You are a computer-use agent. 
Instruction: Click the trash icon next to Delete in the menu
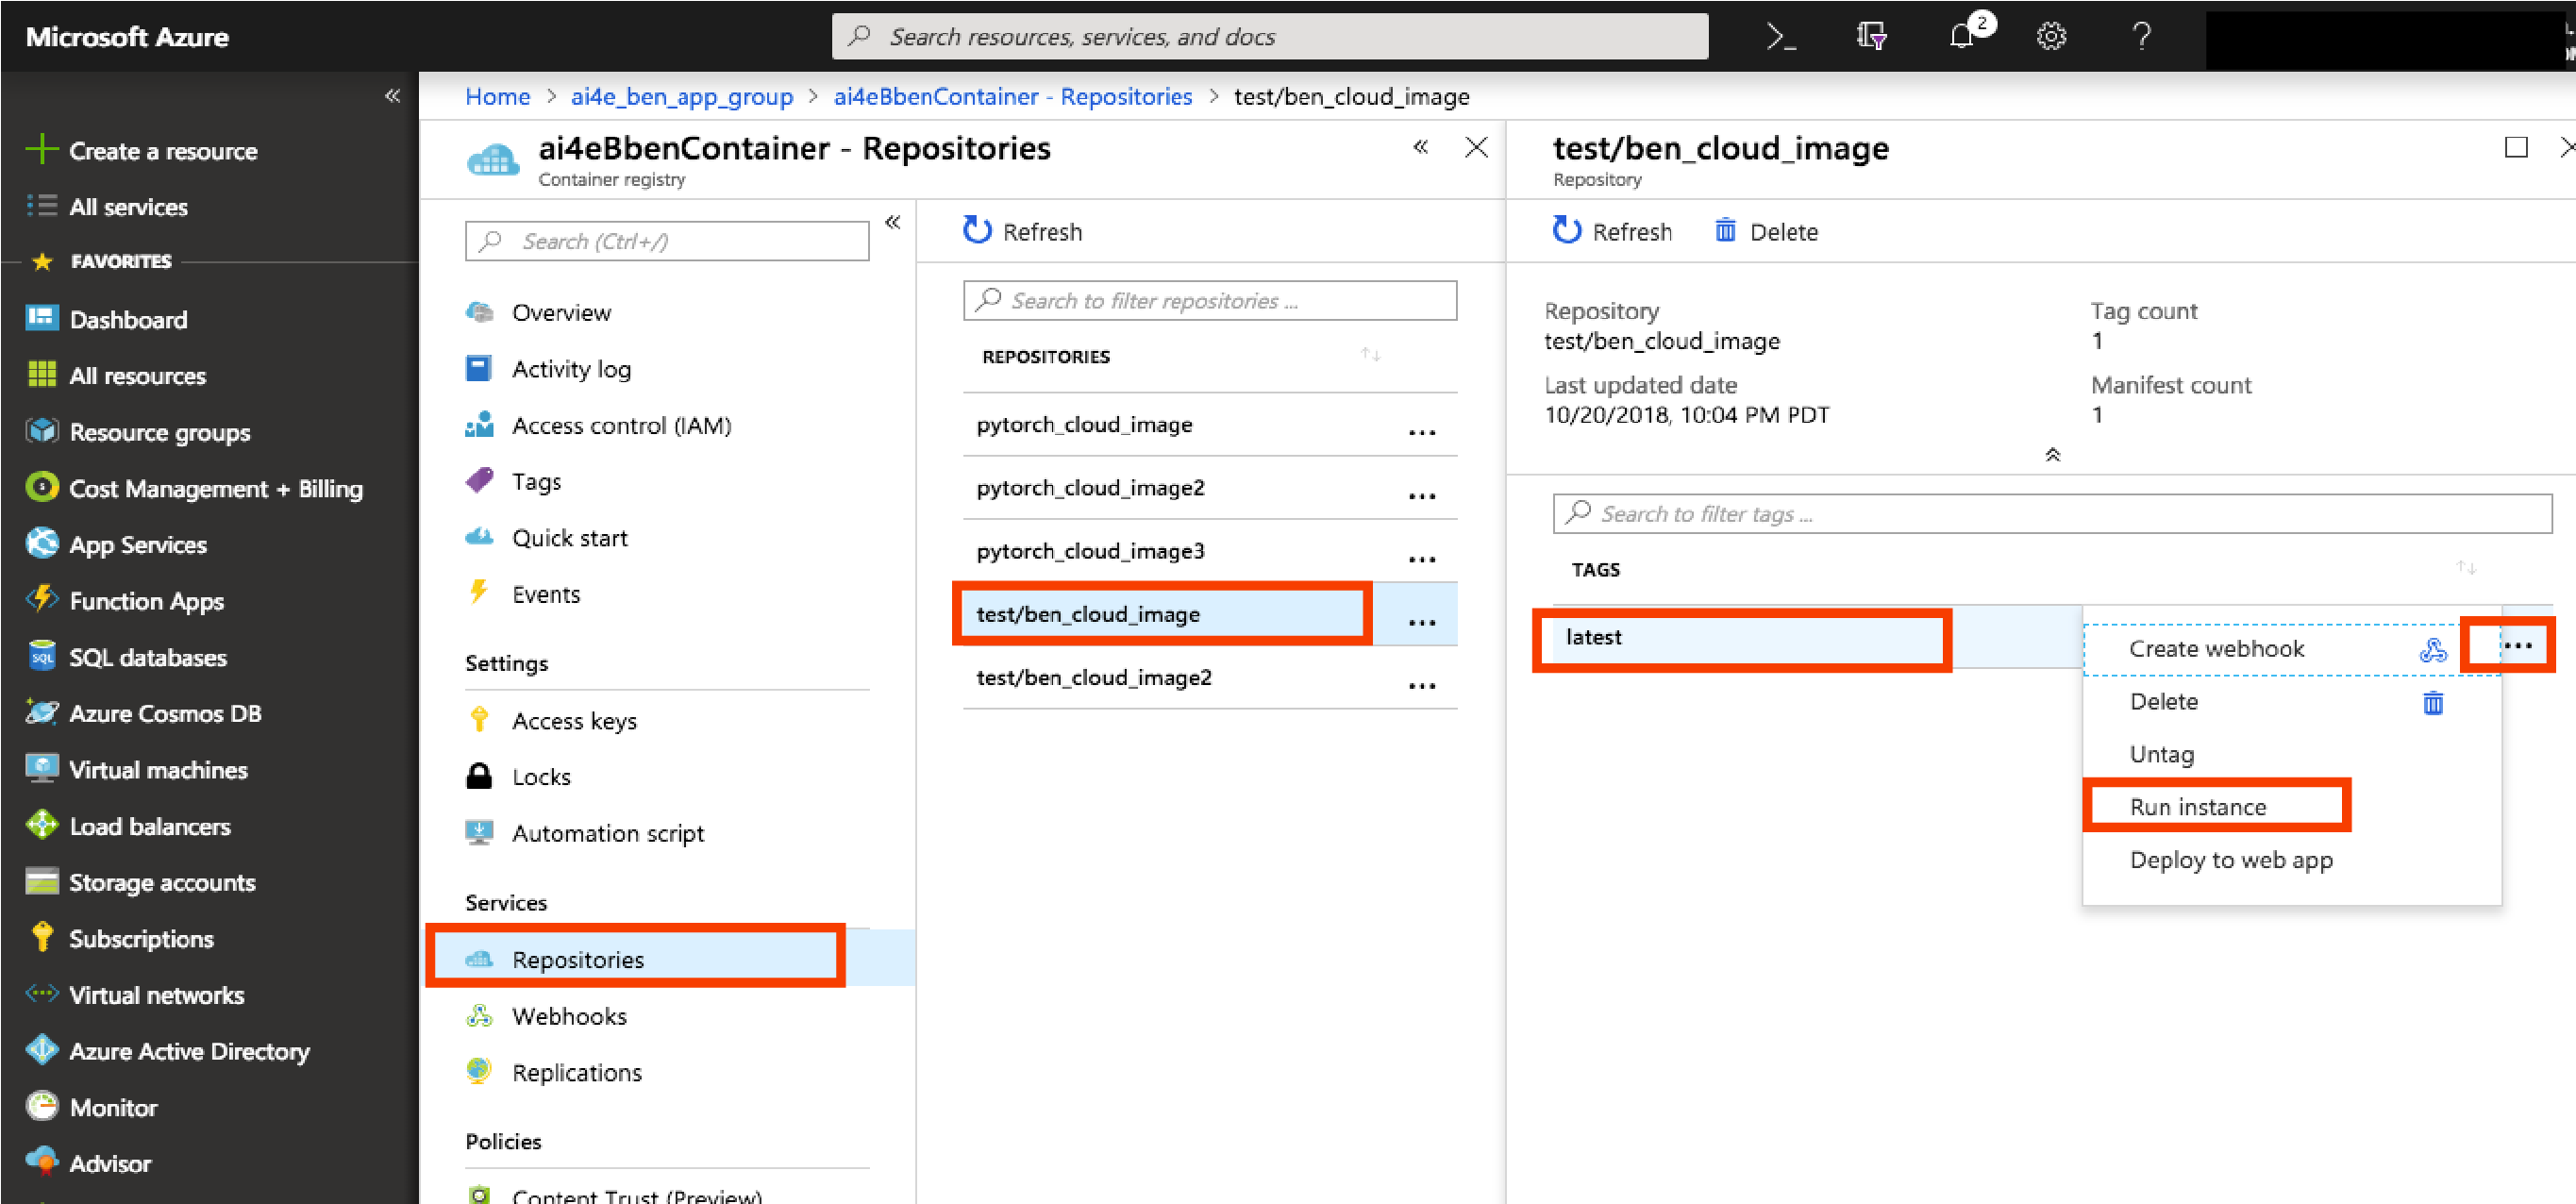click(2432, 703)
